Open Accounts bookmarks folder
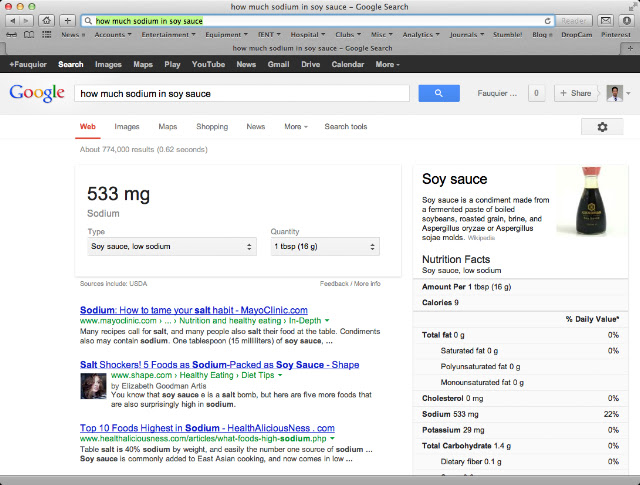The image size is (640, 485). pos(113,35)
